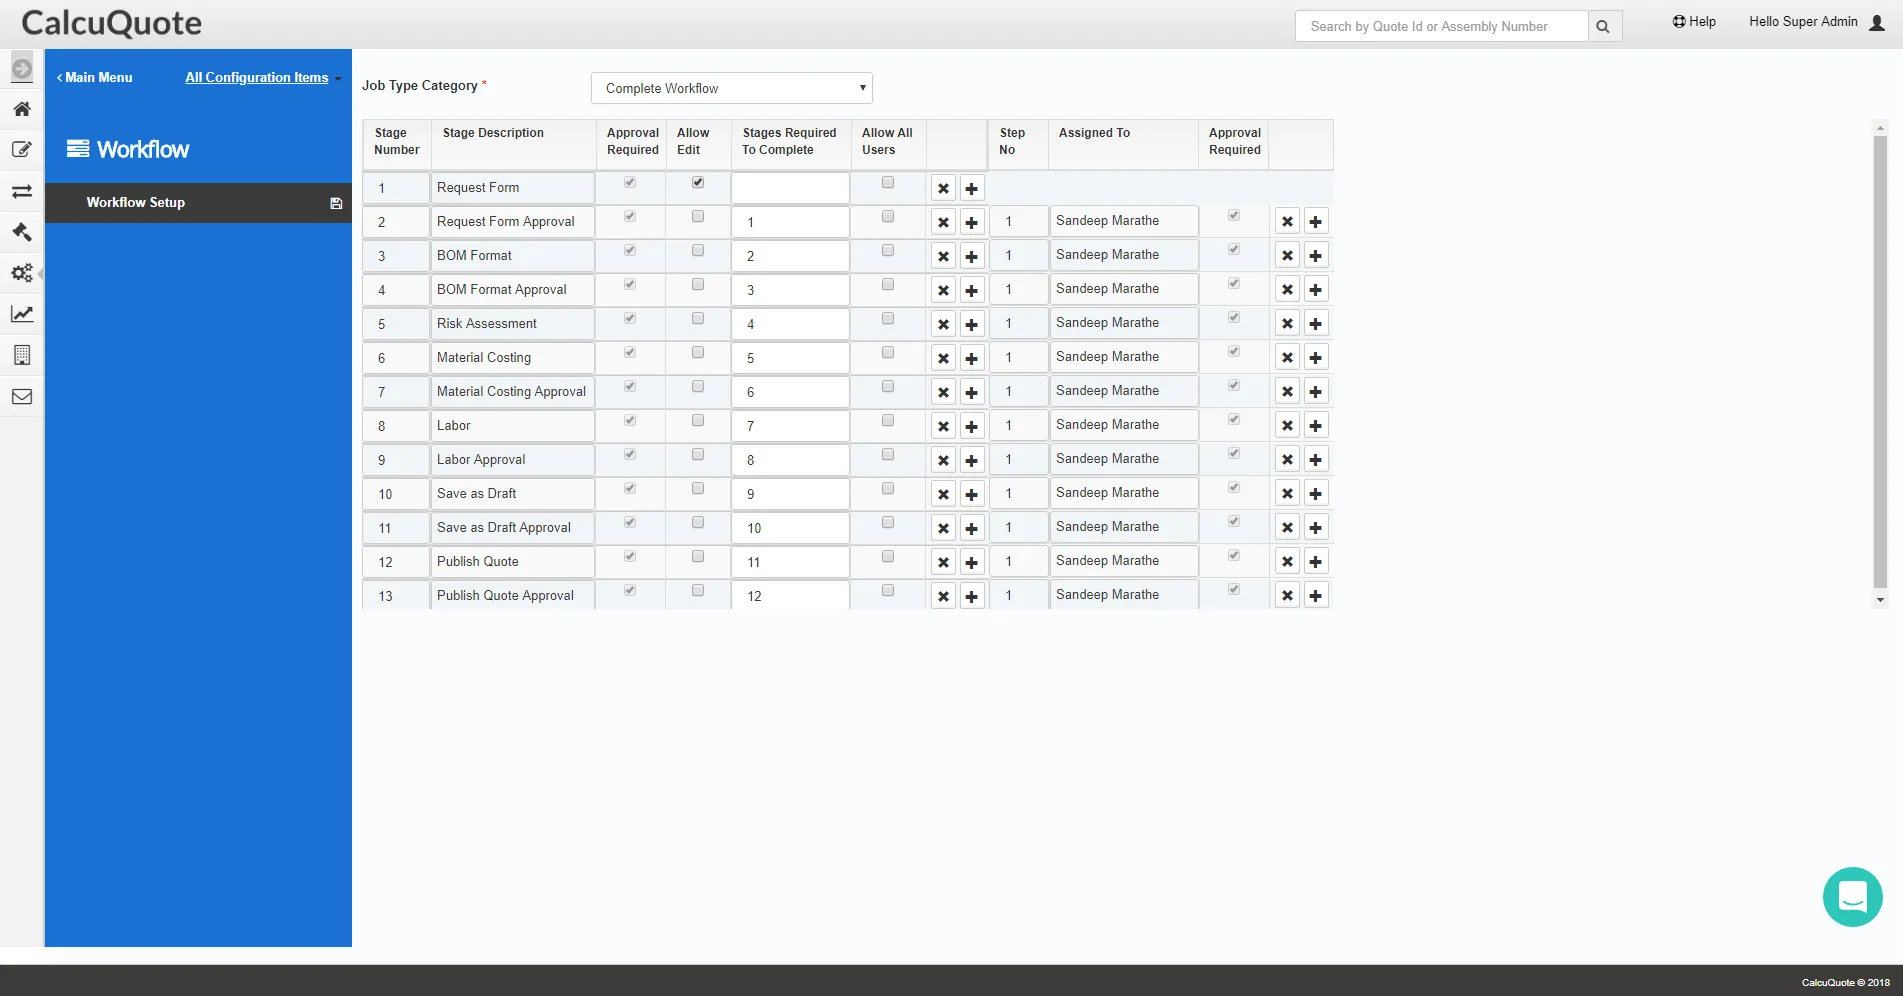The height and width of the screenshot is (996, 1903).
Task: Toggle Allow All Users for Save as Draft
Action: tap(888, 489)
